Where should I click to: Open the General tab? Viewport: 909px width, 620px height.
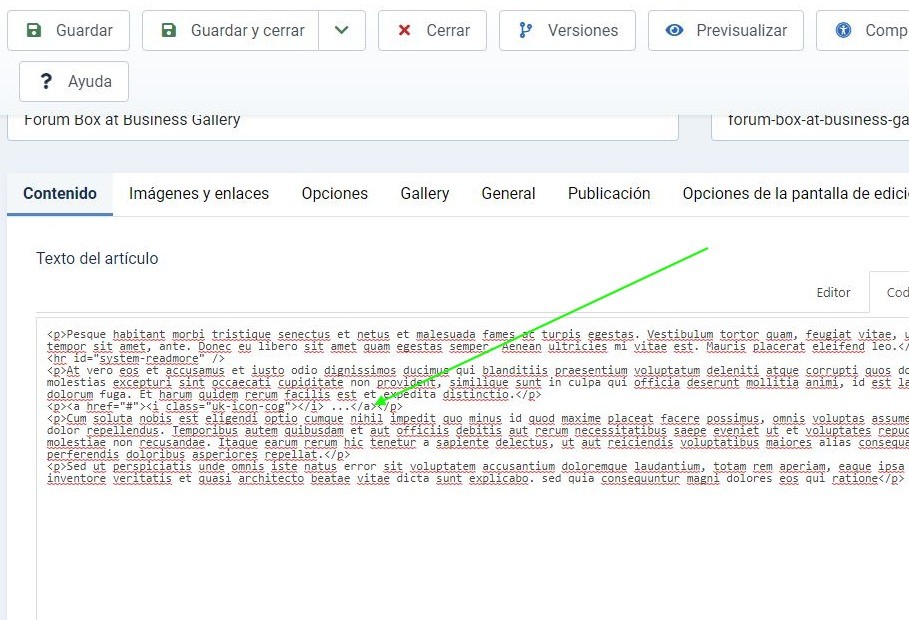[508, 194]
